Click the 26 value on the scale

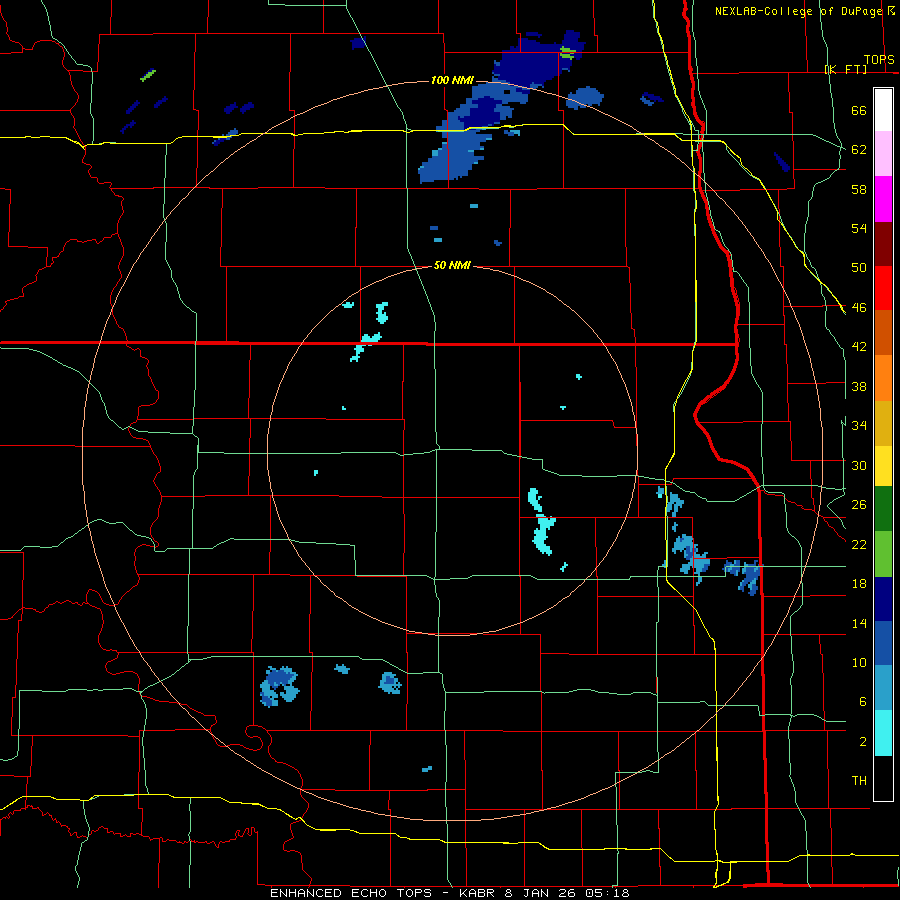pyautogui.click(x=859, y=505)
